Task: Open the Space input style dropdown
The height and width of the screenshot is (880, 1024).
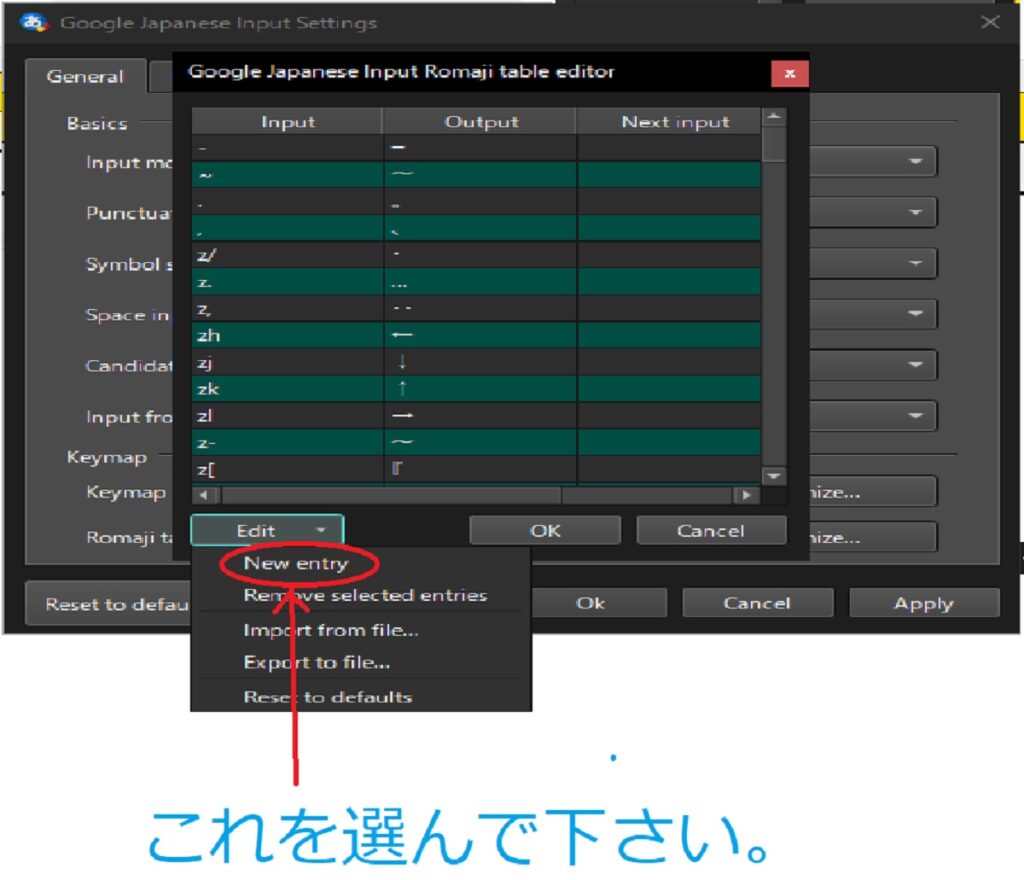Action: [874, 314]
